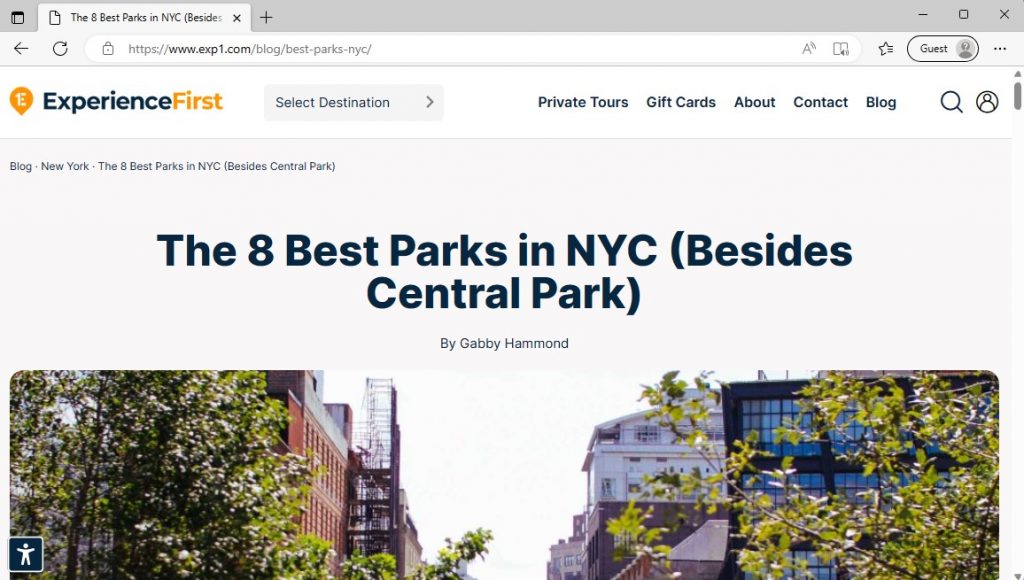The height and width of the screenshot is (580, 1024).
Task: Click the Blog breadcrumb link
Action: click(21, 166)
